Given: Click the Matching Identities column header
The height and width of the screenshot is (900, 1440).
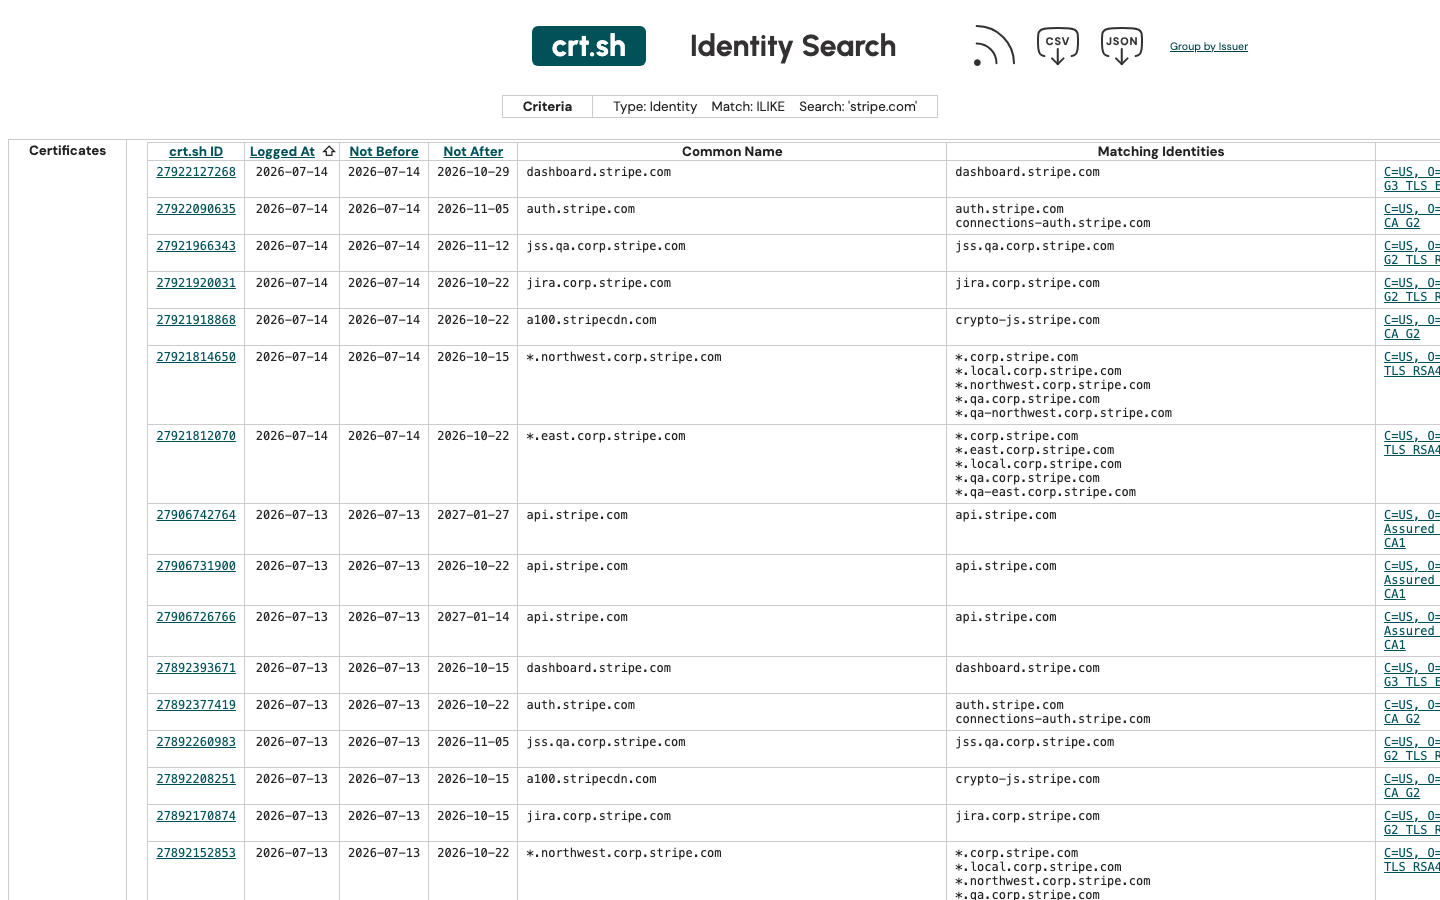Looking at the screenshot, I should [x=1161, y=152].
